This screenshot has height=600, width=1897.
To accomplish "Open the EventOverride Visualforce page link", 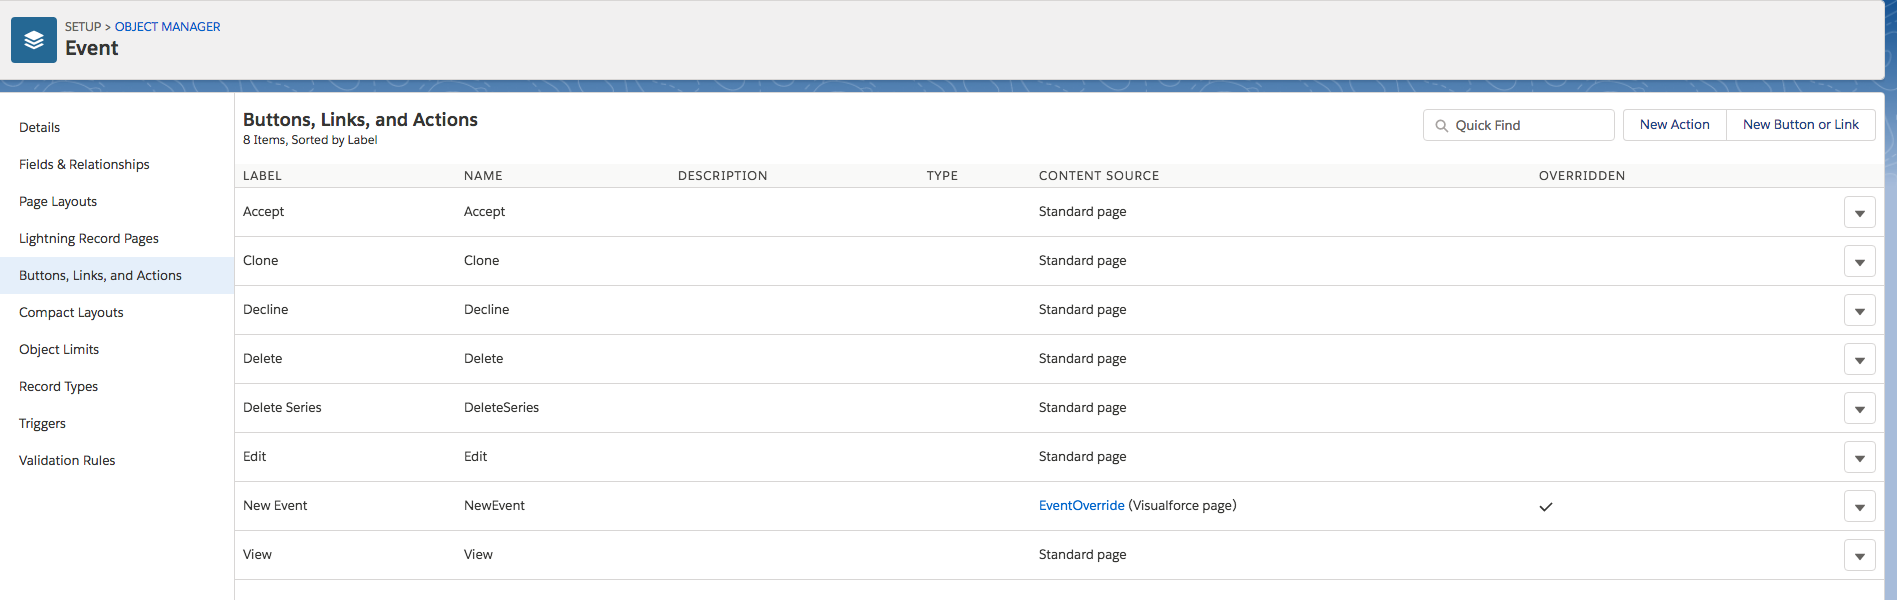I will click(x=1081, y=506).
